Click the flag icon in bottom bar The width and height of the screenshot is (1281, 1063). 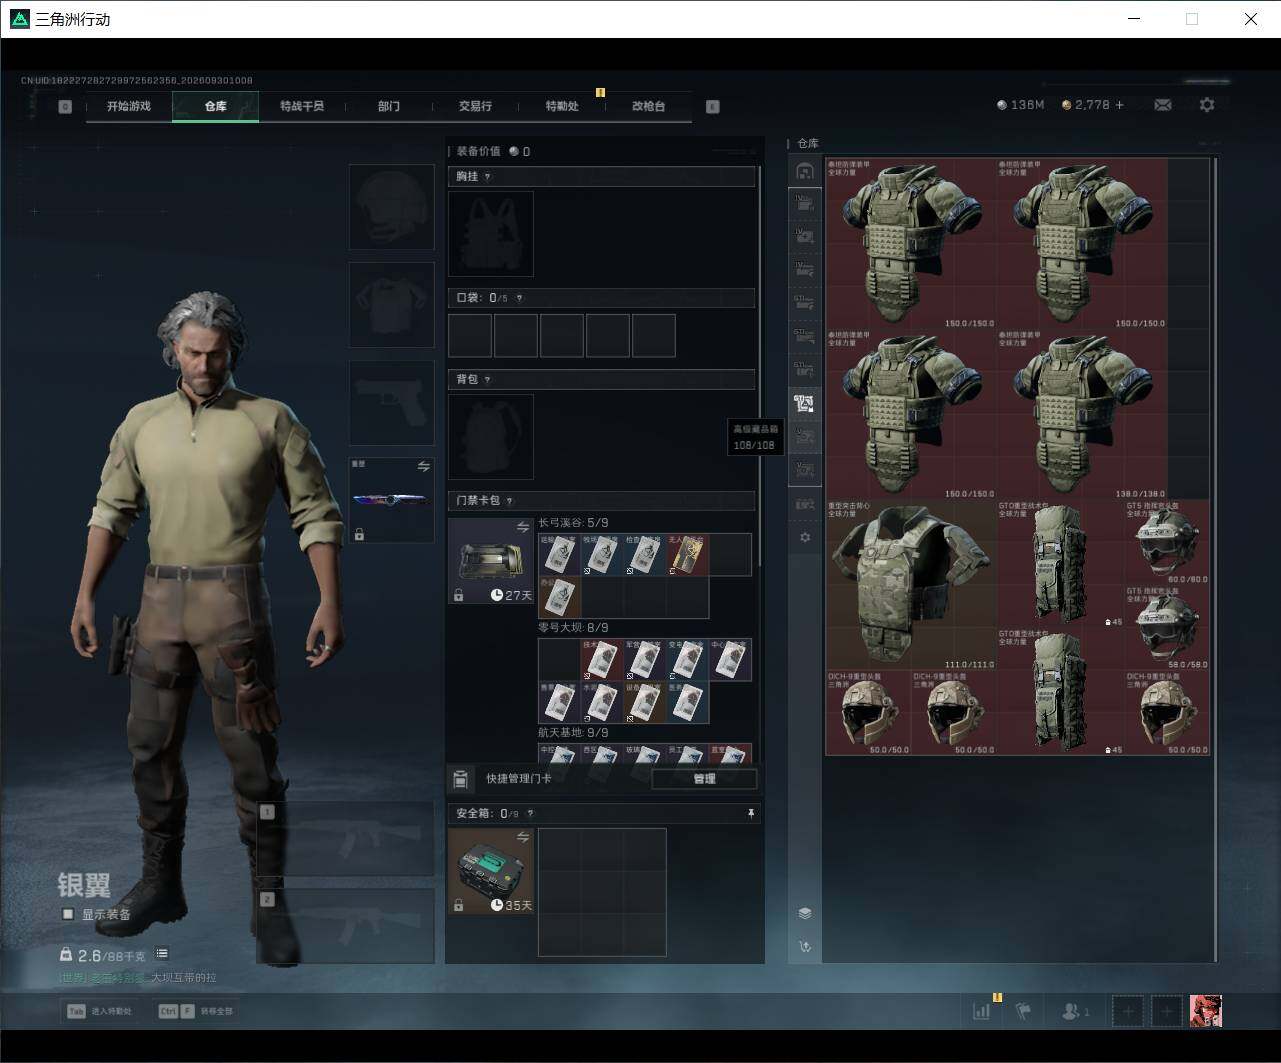point(1024,1011)
